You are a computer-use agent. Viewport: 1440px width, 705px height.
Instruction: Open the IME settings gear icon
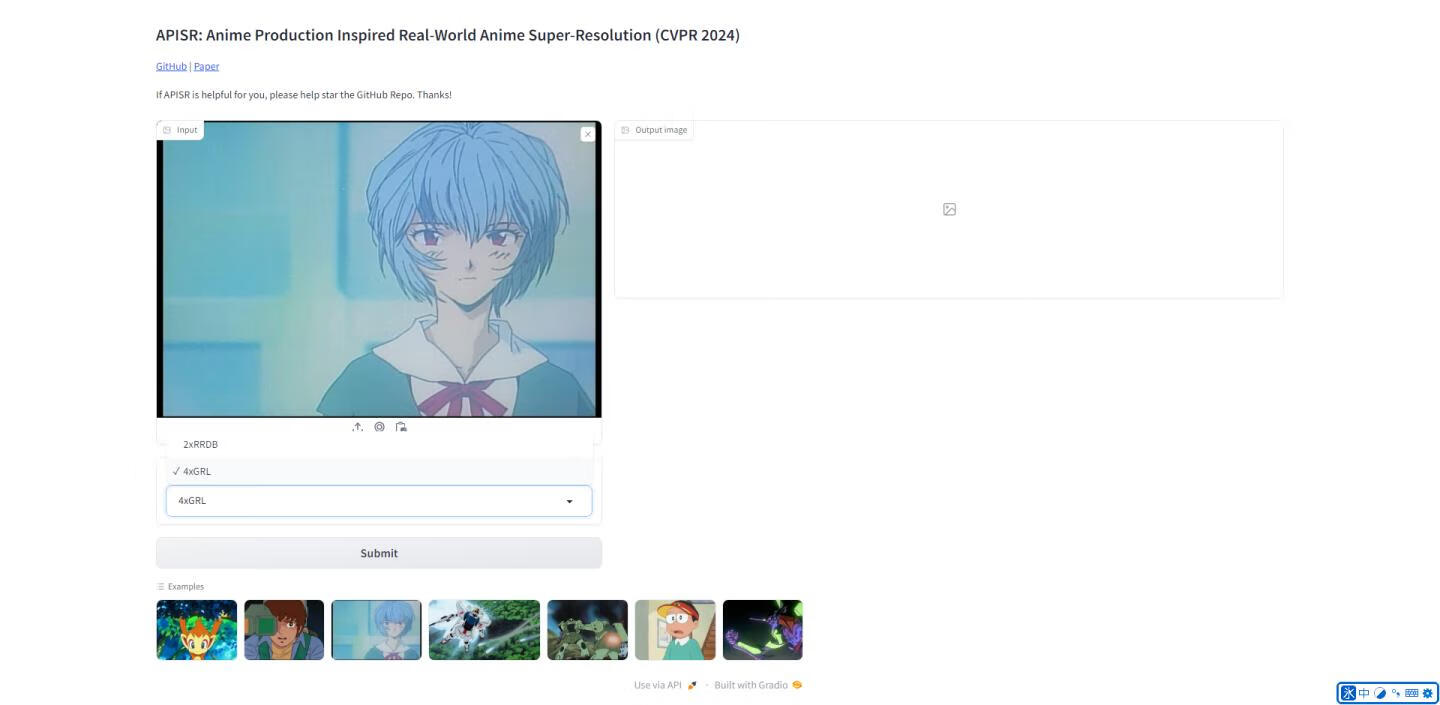tap(1427, 693)
